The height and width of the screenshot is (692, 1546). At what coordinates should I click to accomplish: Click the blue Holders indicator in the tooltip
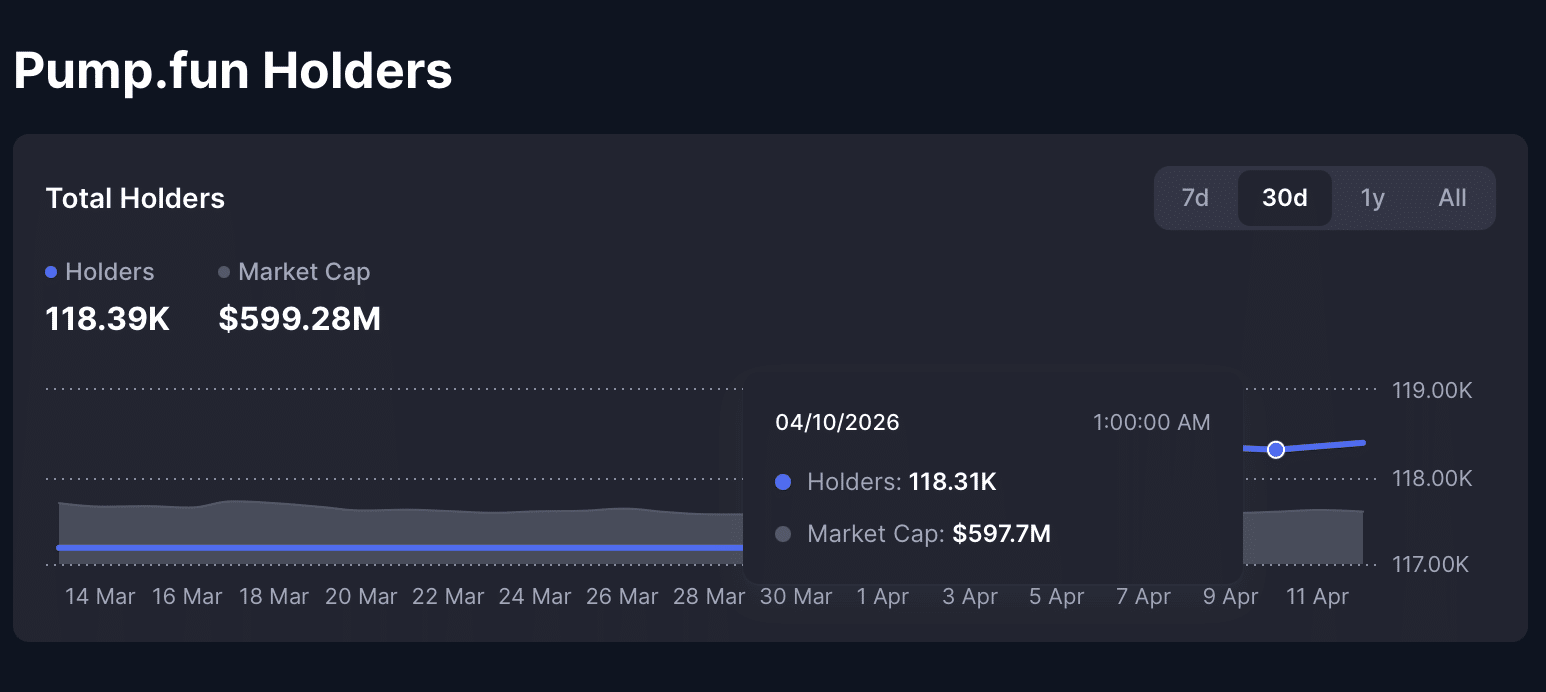tap(783, 482)
